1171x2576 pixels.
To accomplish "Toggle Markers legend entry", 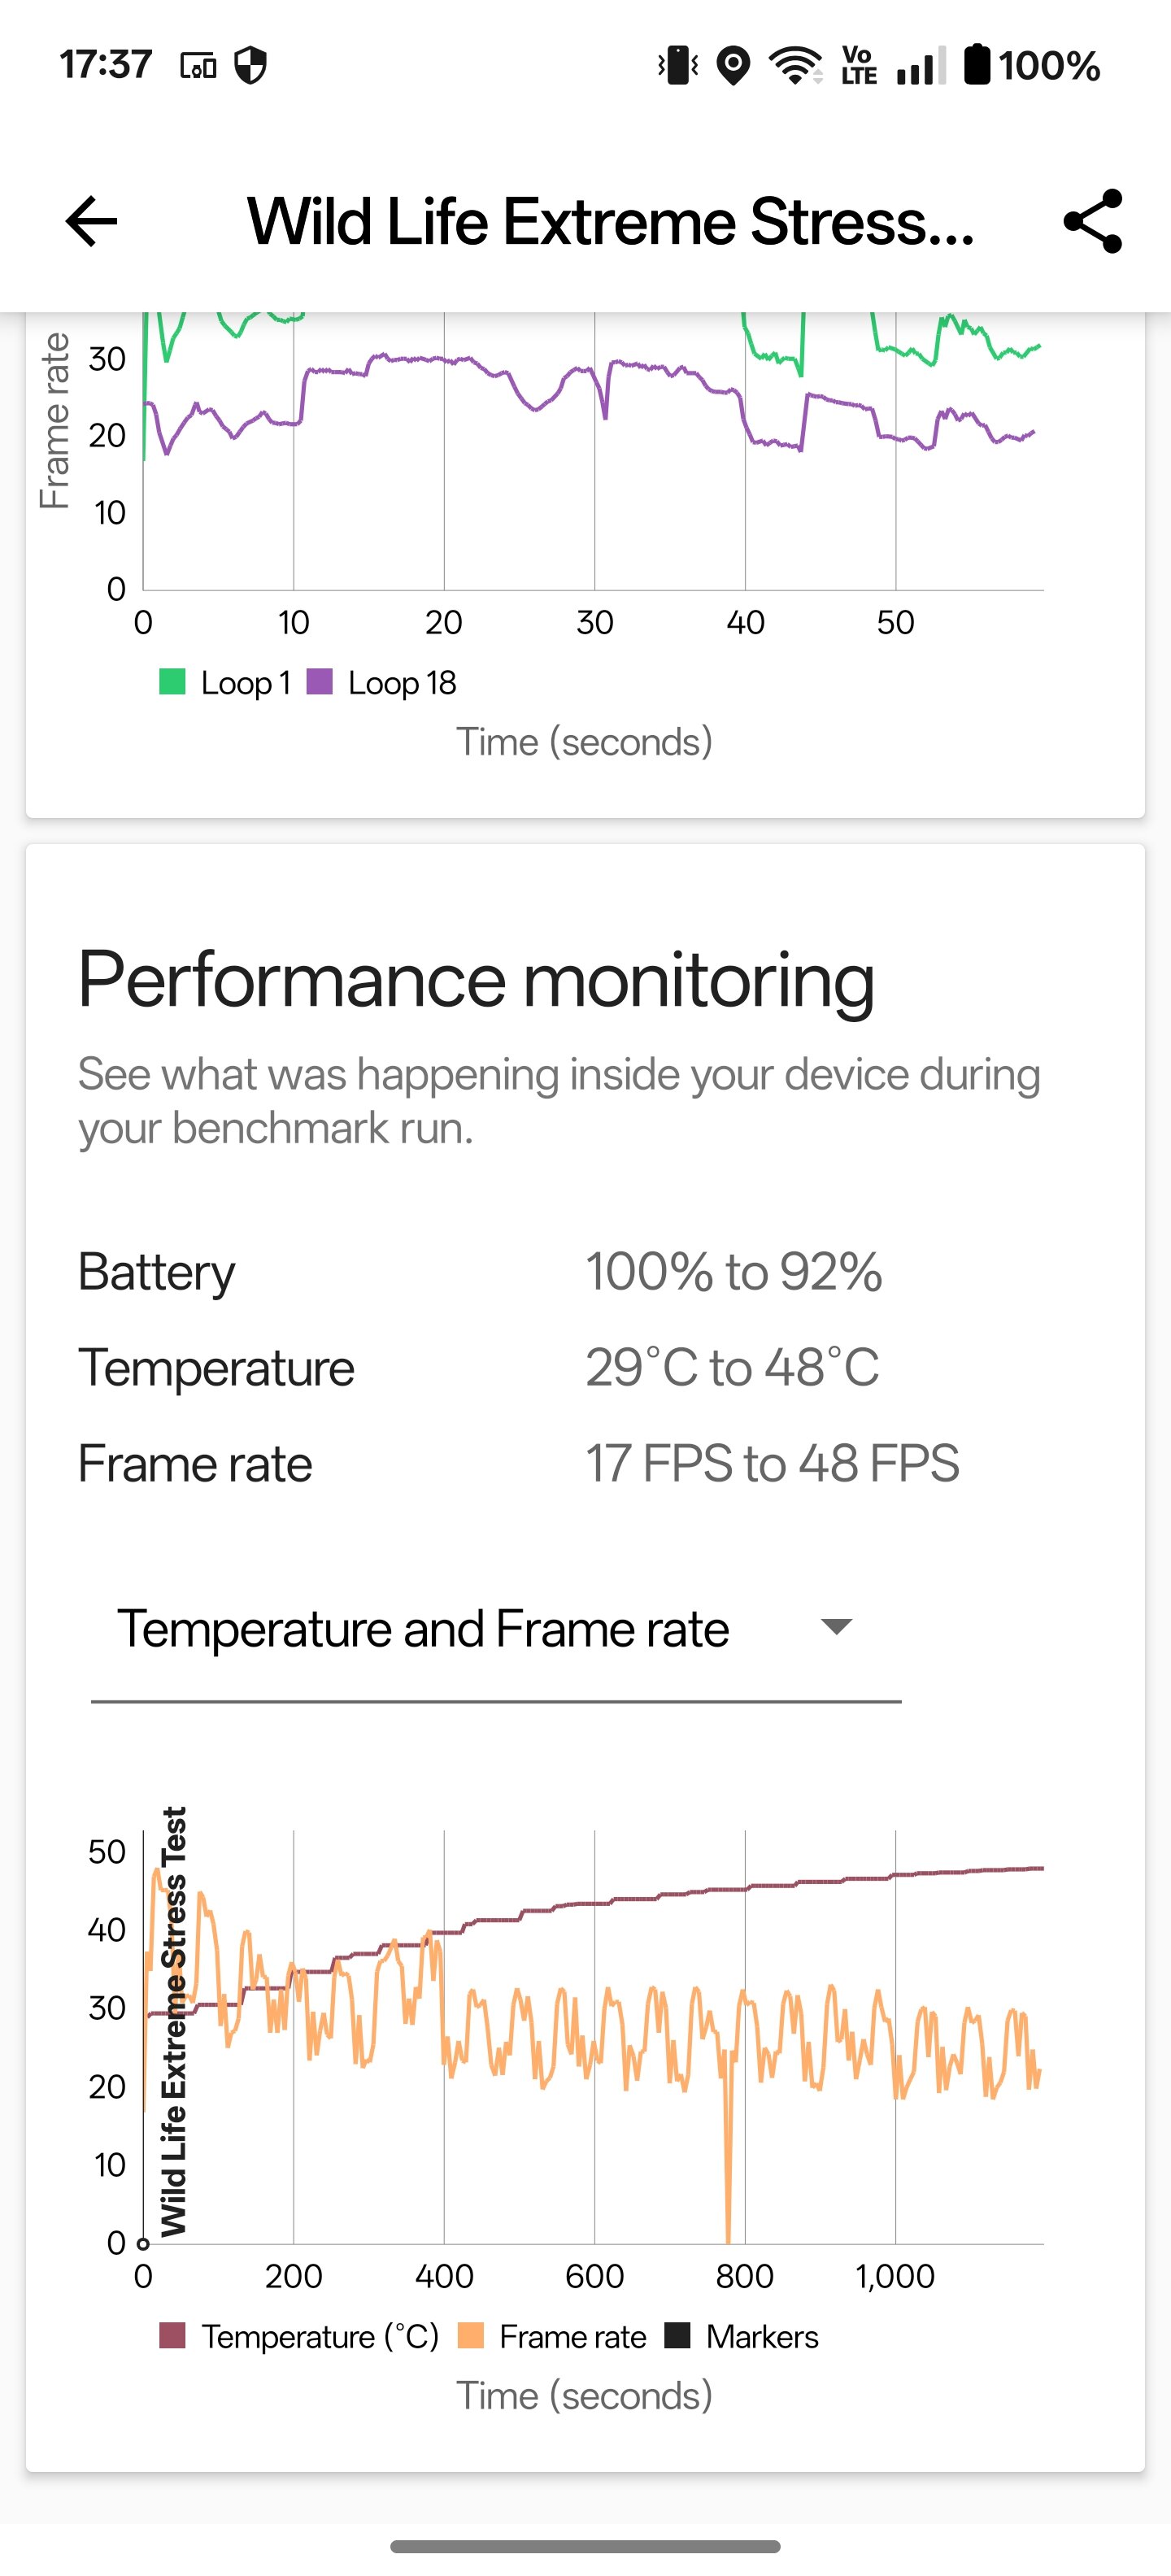I will click(x=741, y=2337).
